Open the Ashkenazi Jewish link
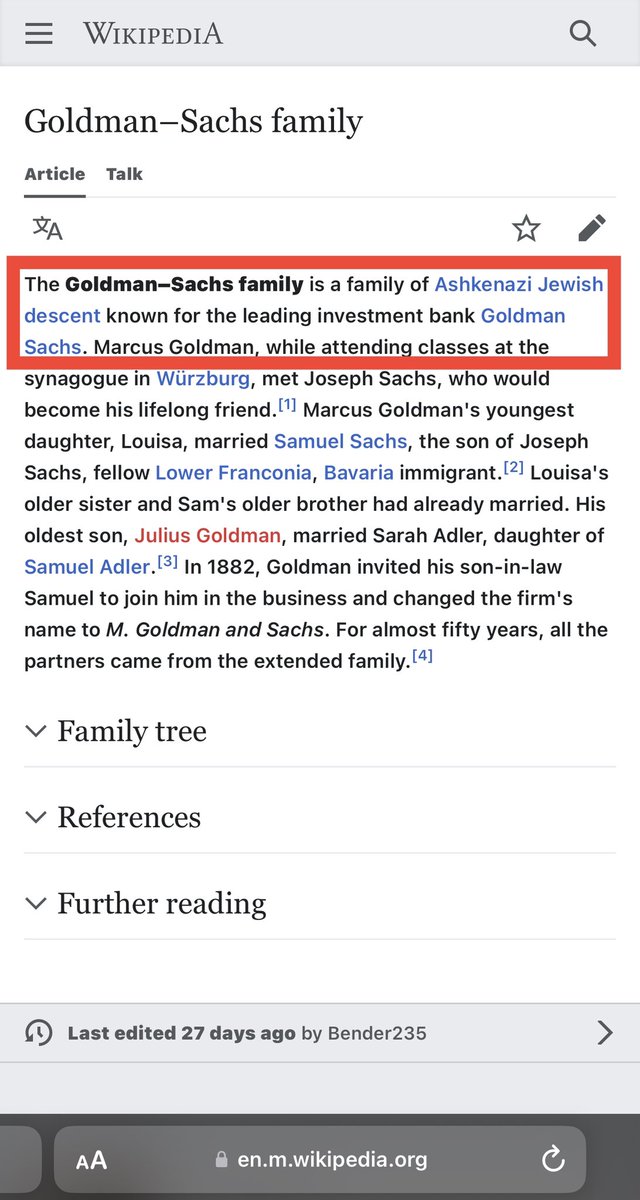This screenshot has height=1200, width=640. tap(518, 284)
